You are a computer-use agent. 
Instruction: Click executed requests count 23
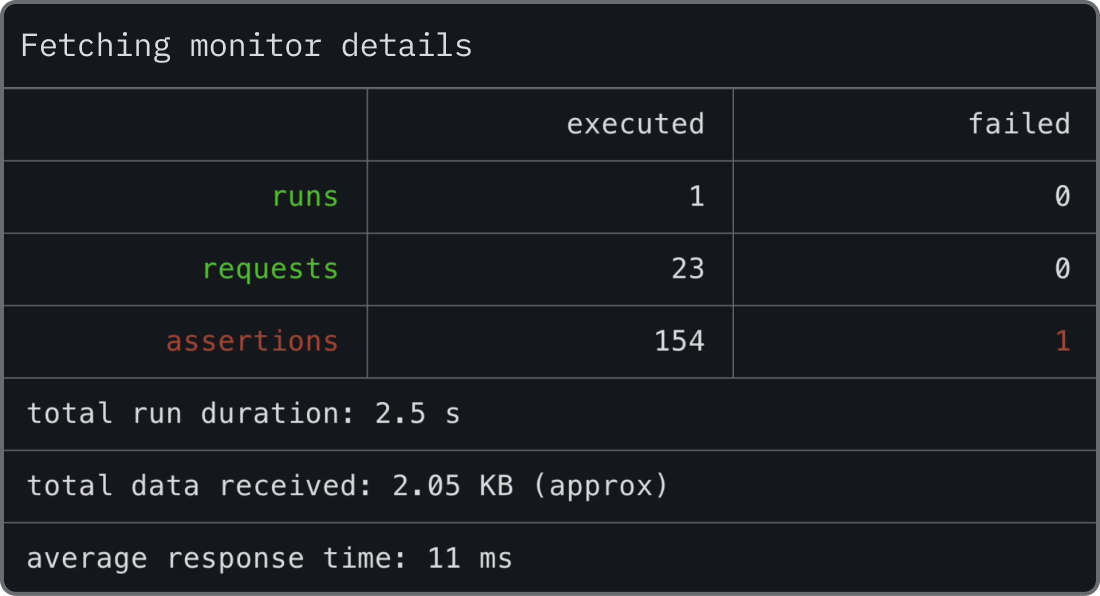687,269
